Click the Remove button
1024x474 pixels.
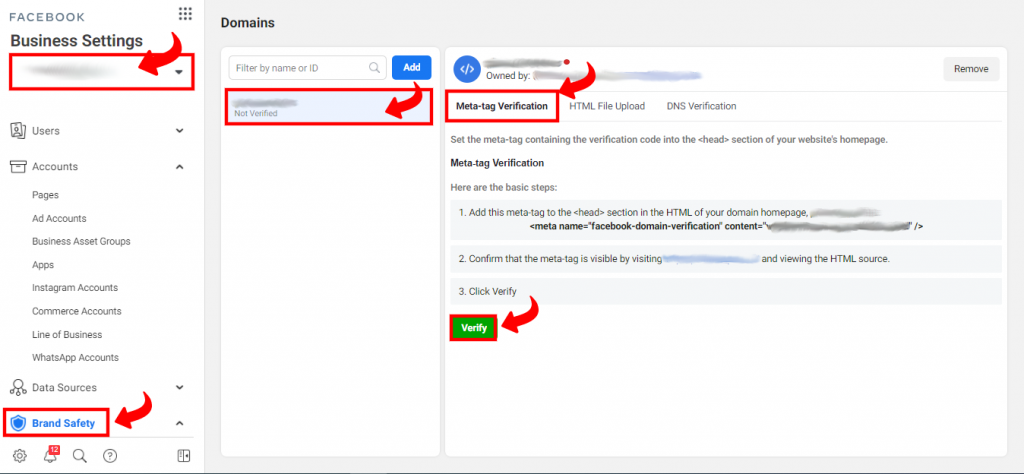pos(971,69)
